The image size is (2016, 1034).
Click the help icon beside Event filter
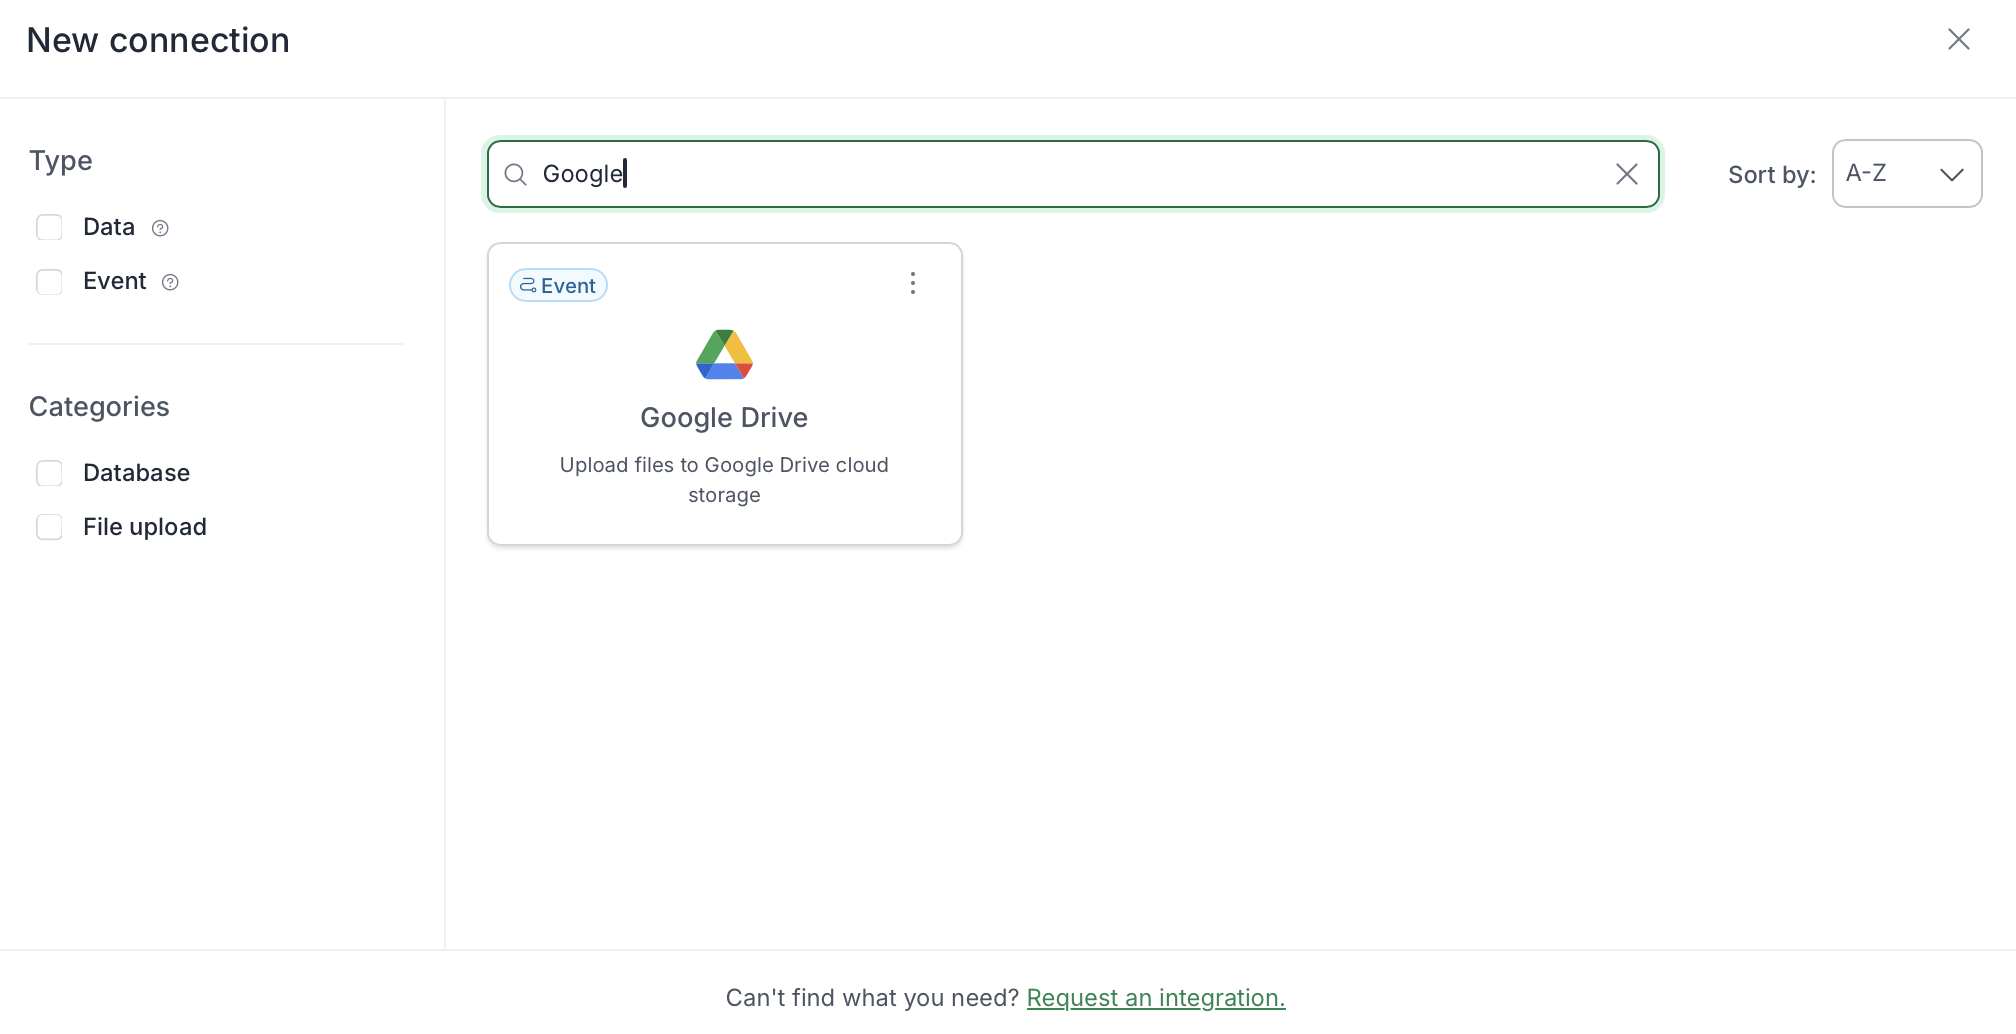pos(170,282)
